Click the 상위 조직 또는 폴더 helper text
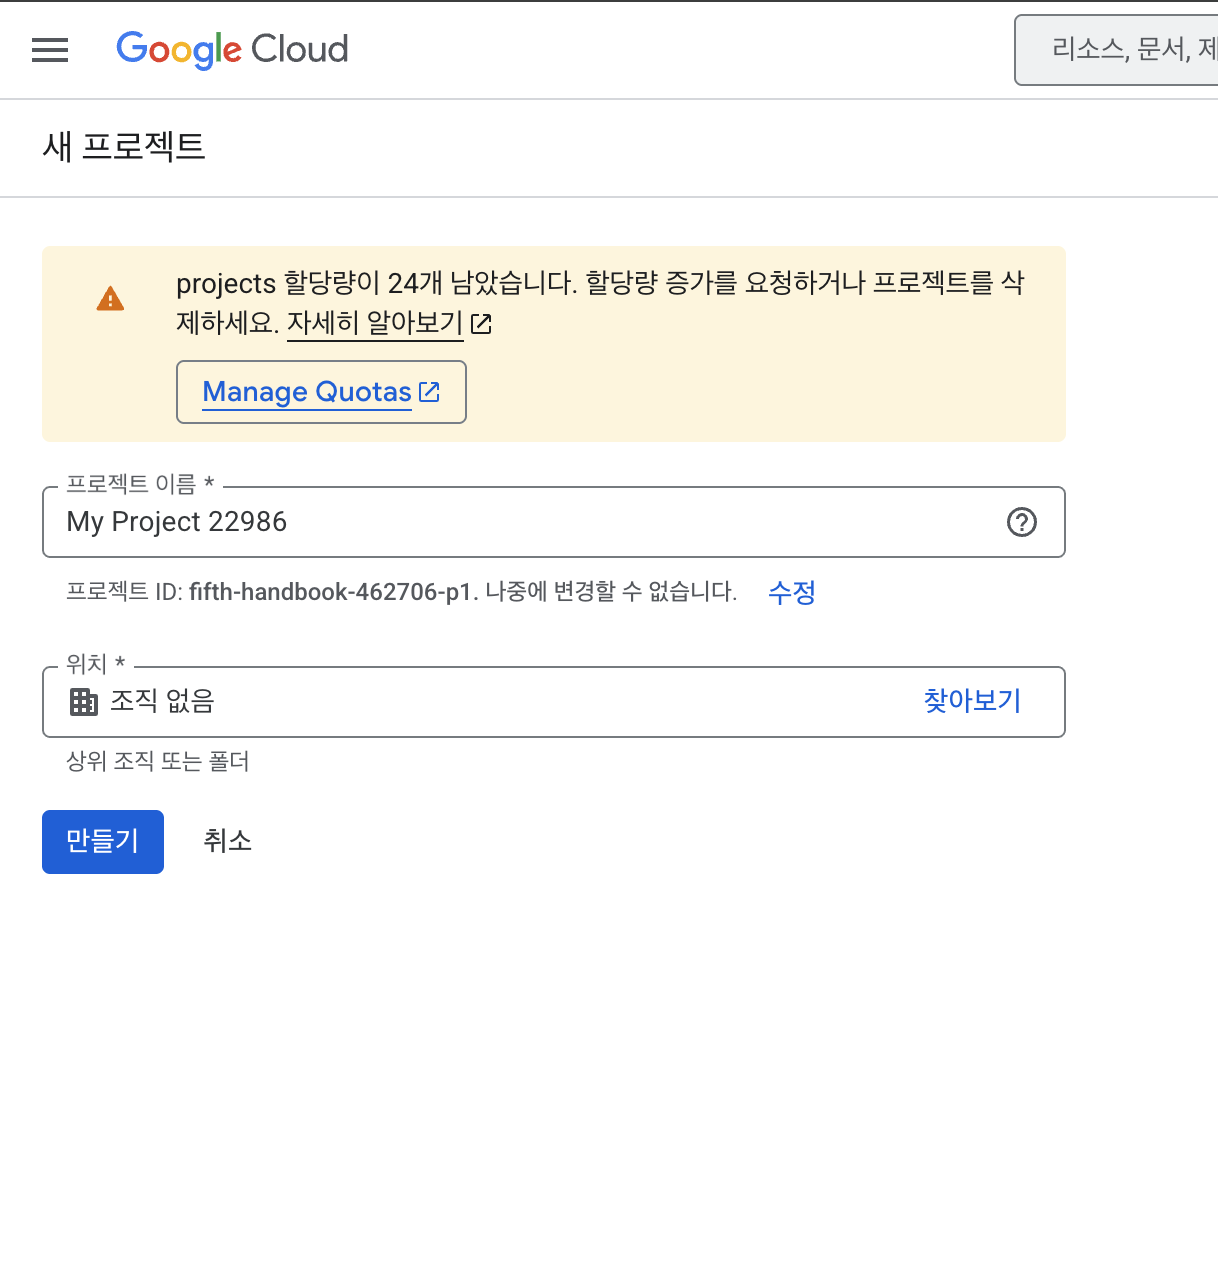 158,762
